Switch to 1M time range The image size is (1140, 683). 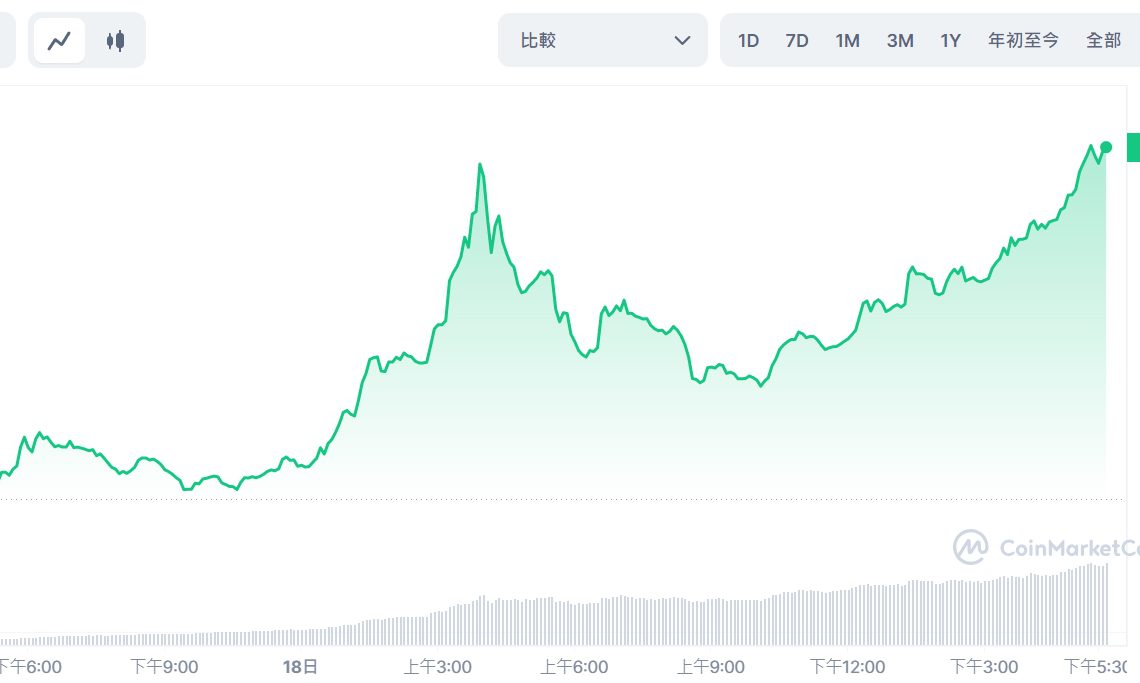tap(848, 41)
